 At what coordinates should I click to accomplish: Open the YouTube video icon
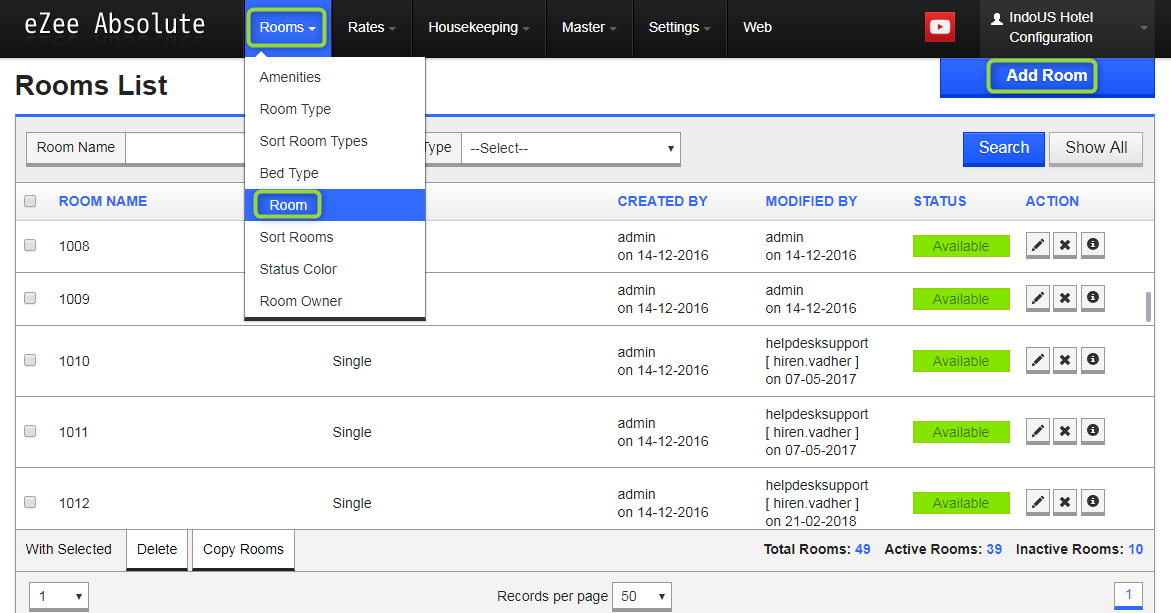(939, 27)
